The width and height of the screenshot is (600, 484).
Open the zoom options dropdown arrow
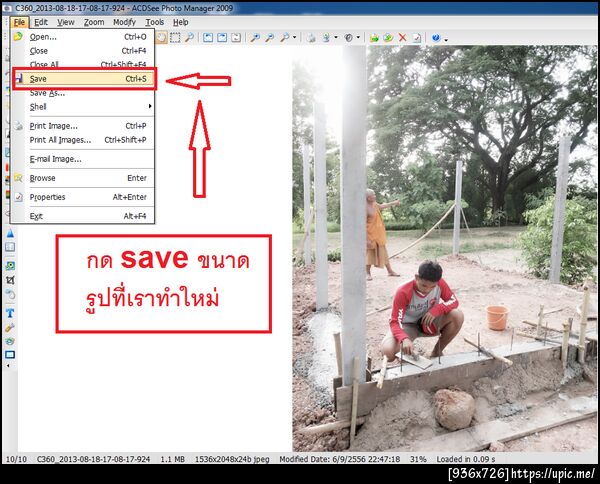pos(294,37)
